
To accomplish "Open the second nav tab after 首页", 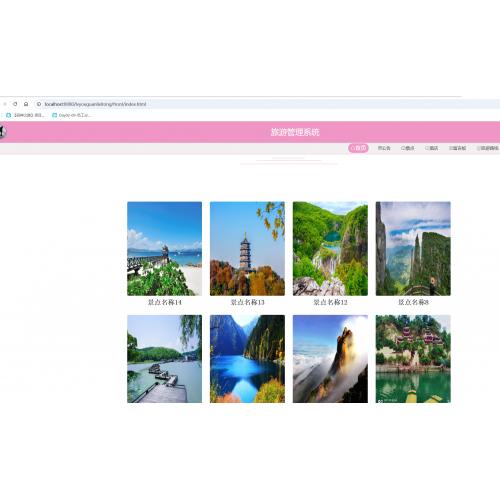I will pyautogui.click(x=384, y=148).
